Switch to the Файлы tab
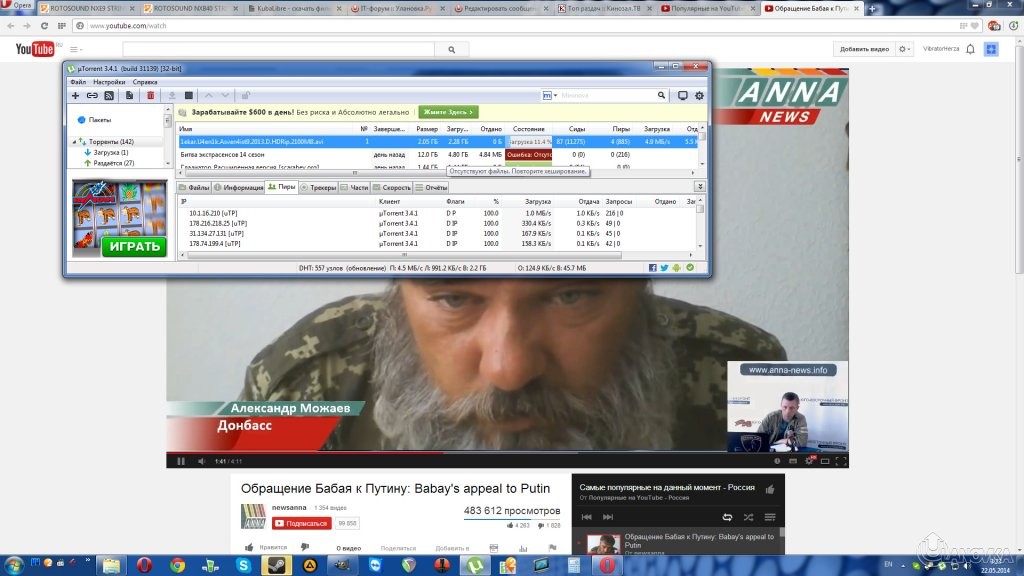The image size is (1024, 576). tap(194, 187)
